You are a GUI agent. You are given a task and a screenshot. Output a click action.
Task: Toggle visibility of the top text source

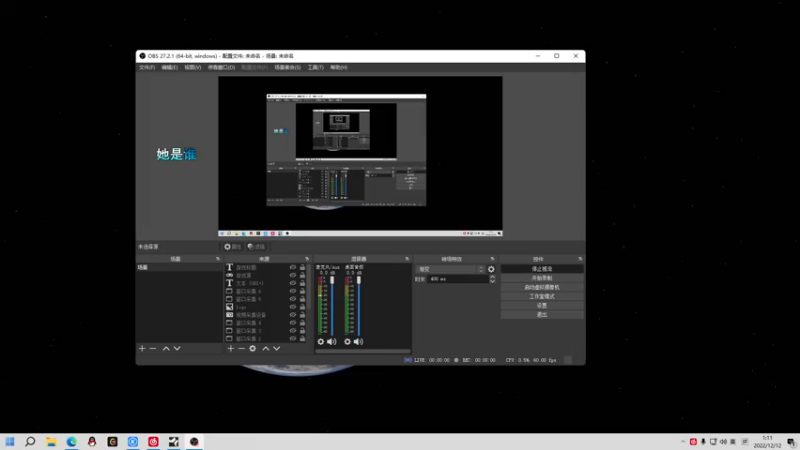coord(293,267)
